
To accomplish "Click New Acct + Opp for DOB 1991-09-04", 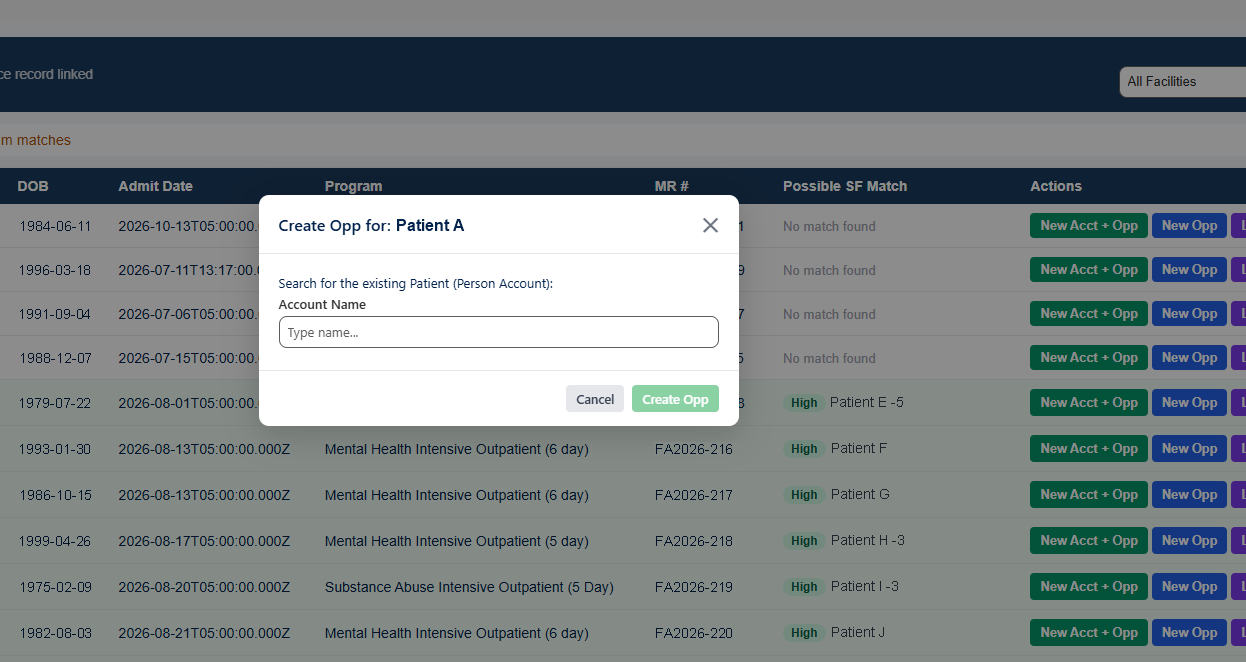I will pos(1089,314).
